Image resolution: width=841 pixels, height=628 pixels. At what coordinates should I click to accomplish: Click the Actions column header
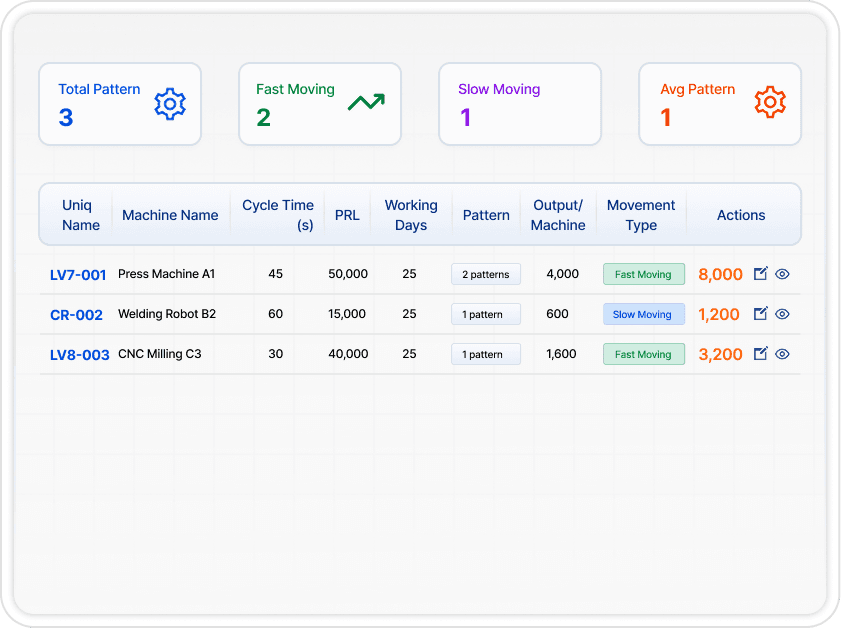[741, 215]
